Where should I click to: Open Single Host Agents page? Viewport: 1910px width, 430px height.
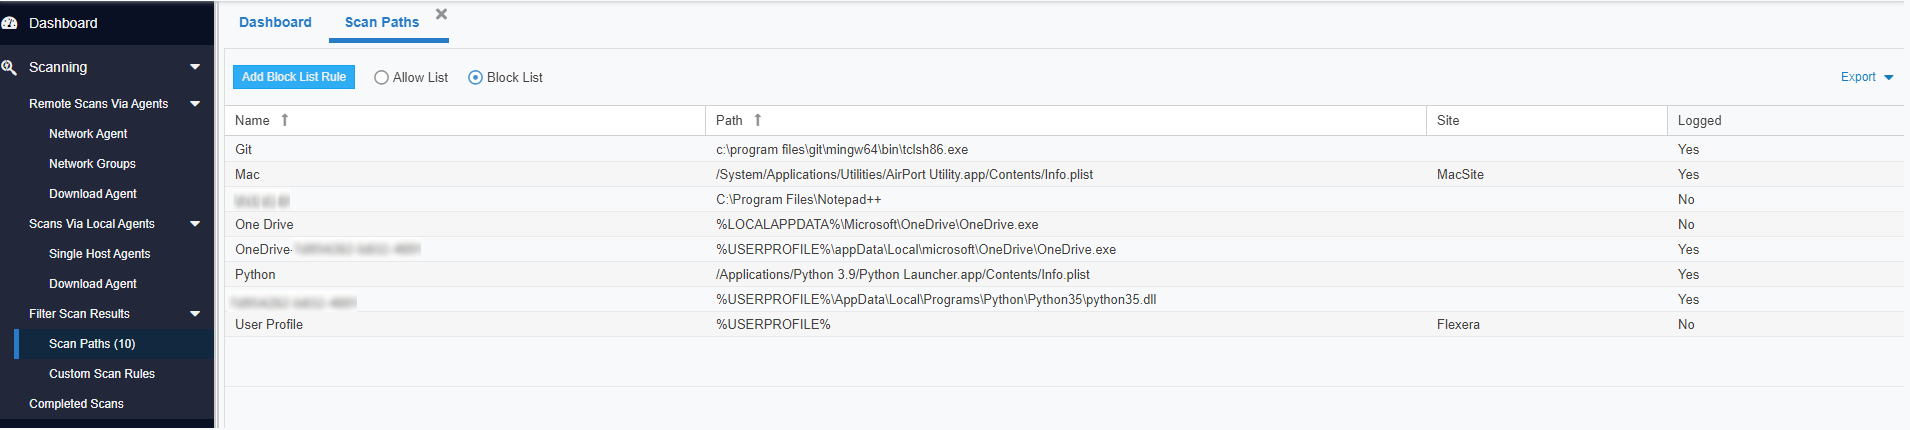point(99,254)
